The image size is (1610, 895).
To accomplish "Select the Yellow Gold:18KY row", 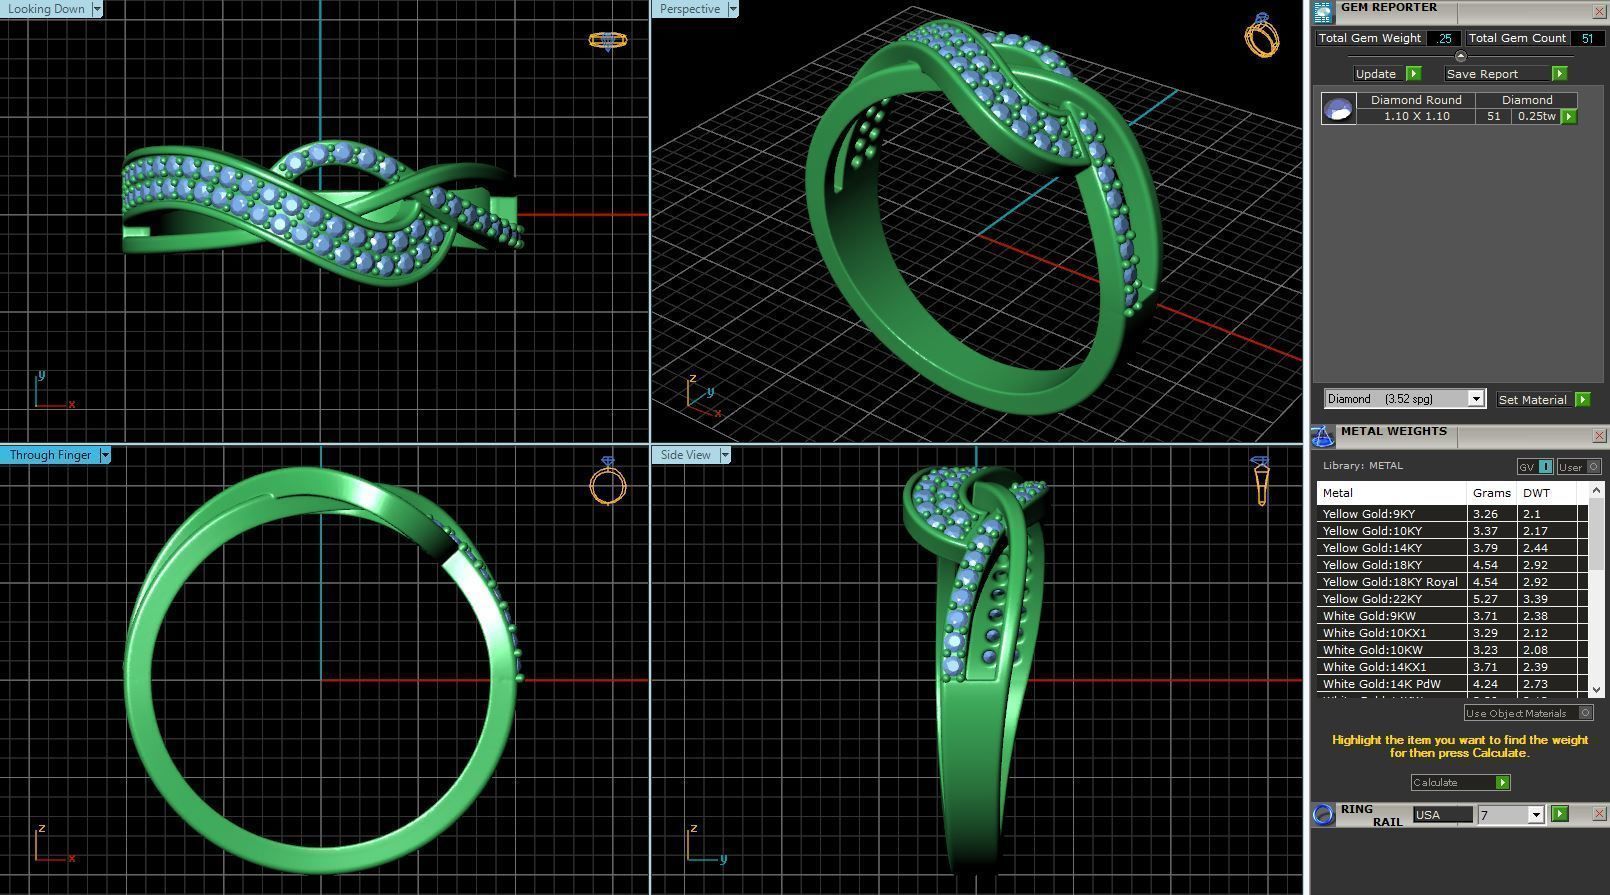I will tap(1452, 565).
